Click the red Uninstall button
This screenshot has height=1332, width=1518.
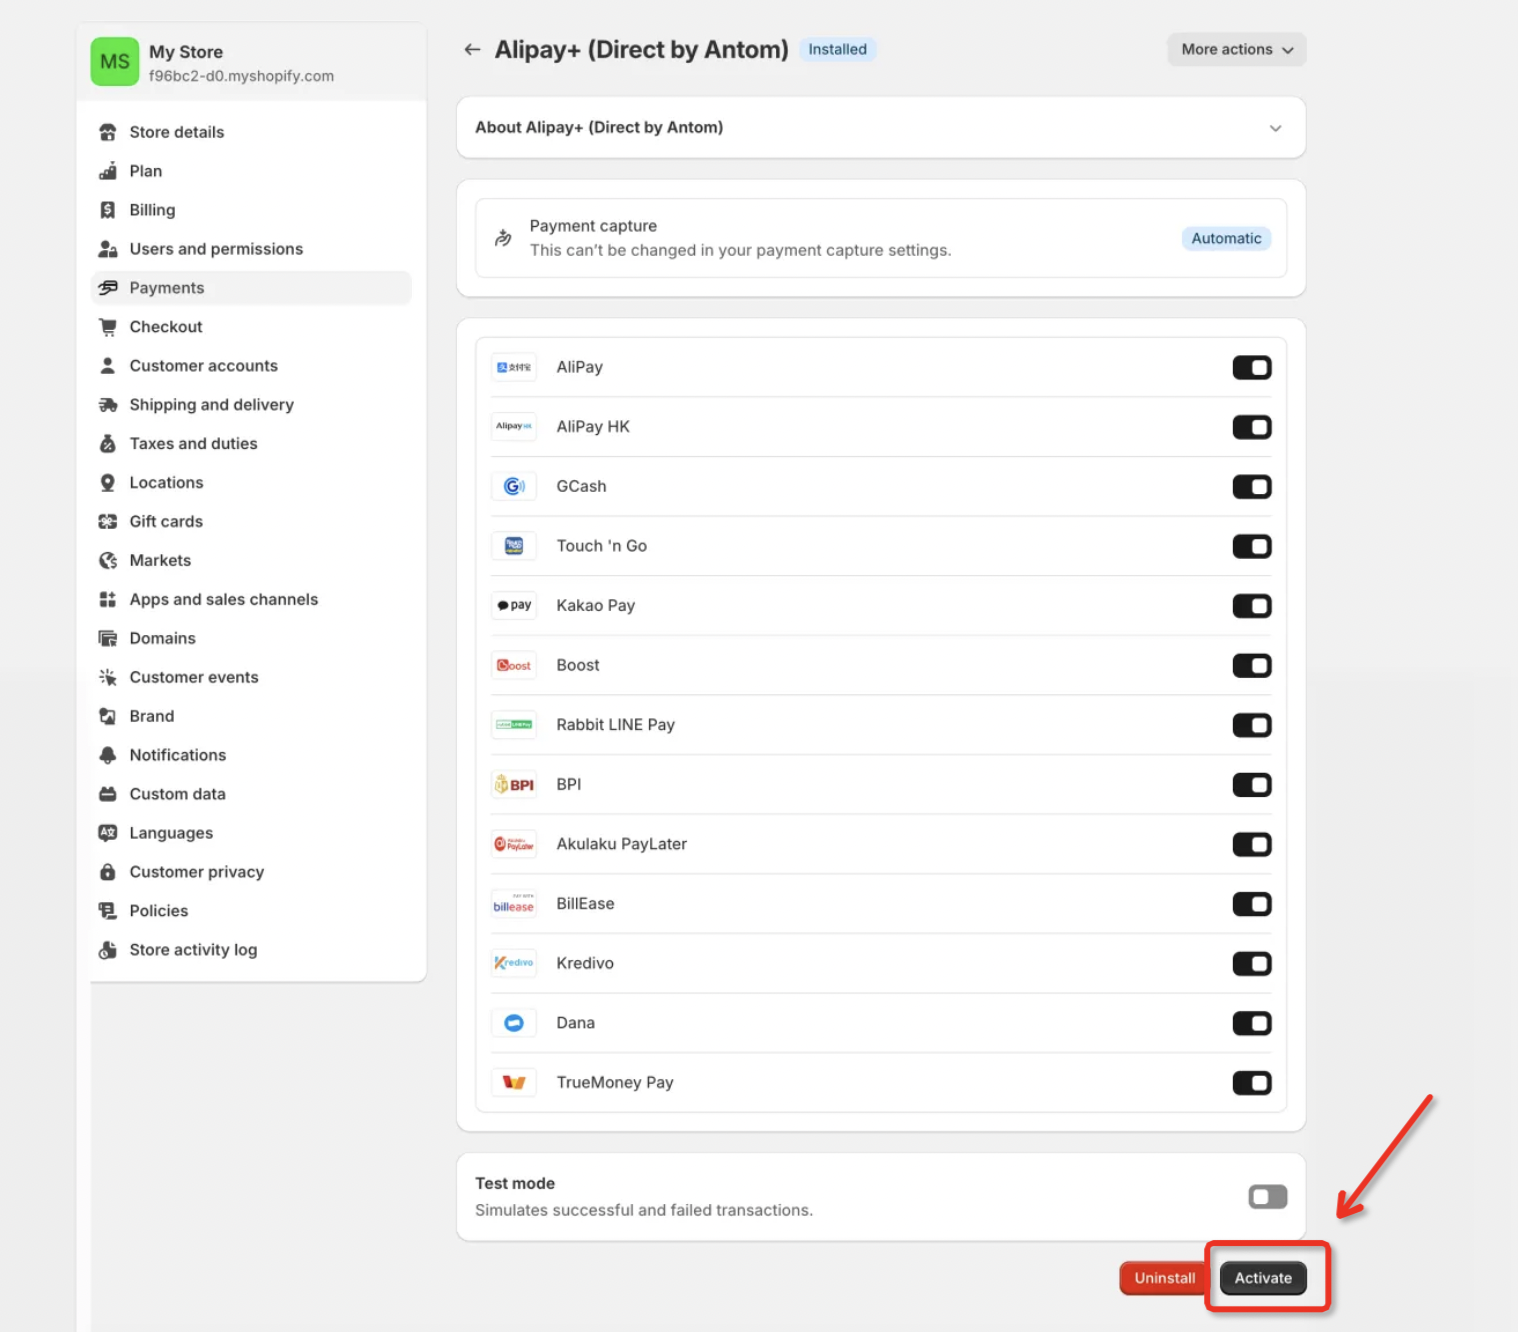[1164, 1278]
